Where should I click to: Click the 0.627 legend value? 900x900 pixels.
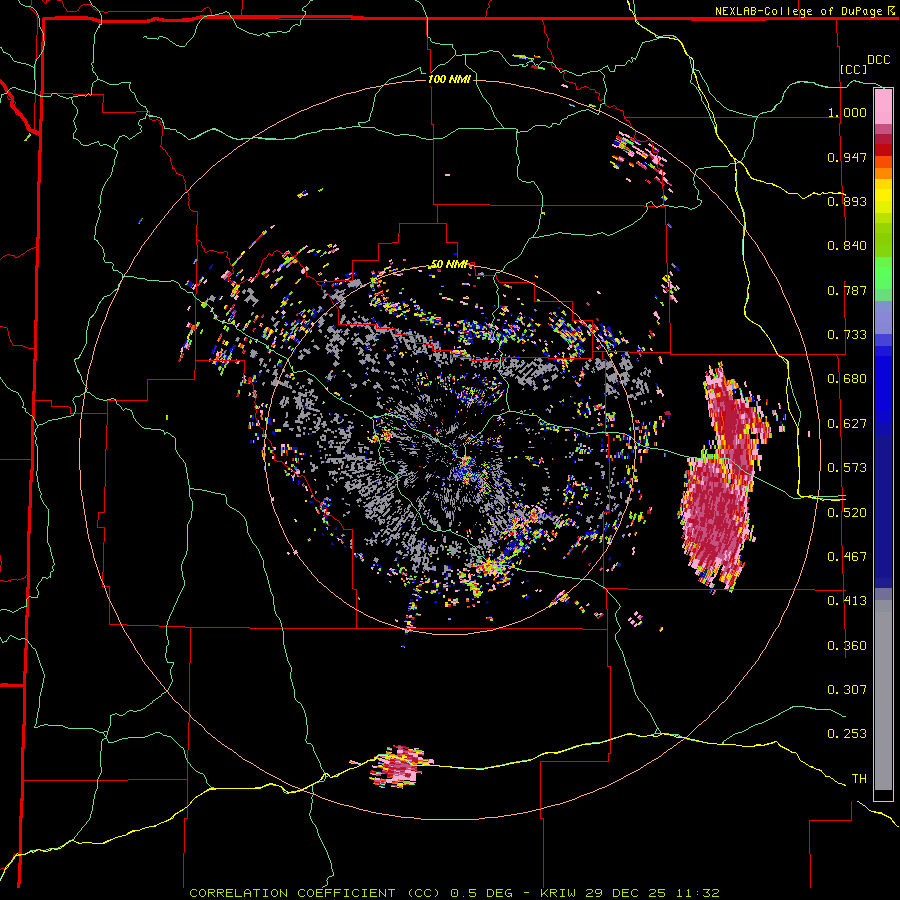[x=847, y=424]
